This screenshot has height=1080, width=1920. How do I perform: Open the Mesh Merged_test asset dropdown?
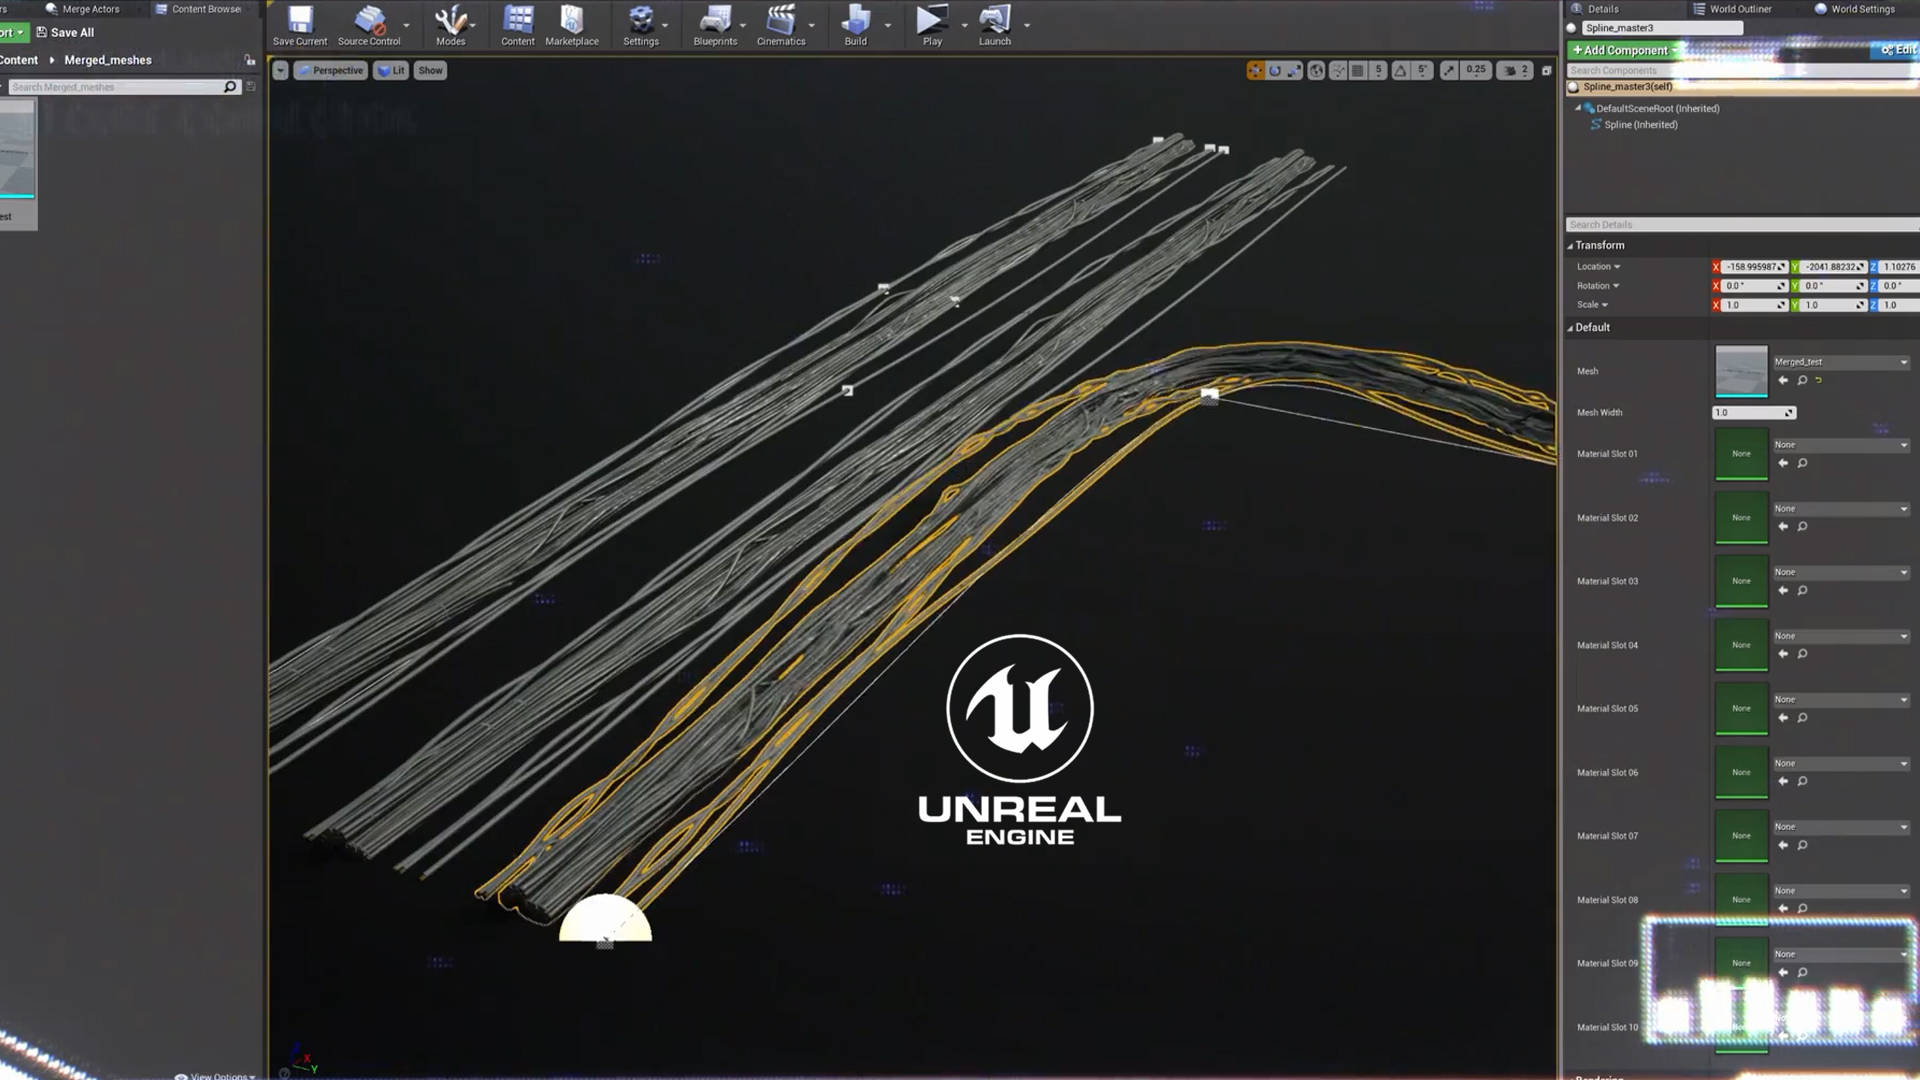tap(1841, 362)
